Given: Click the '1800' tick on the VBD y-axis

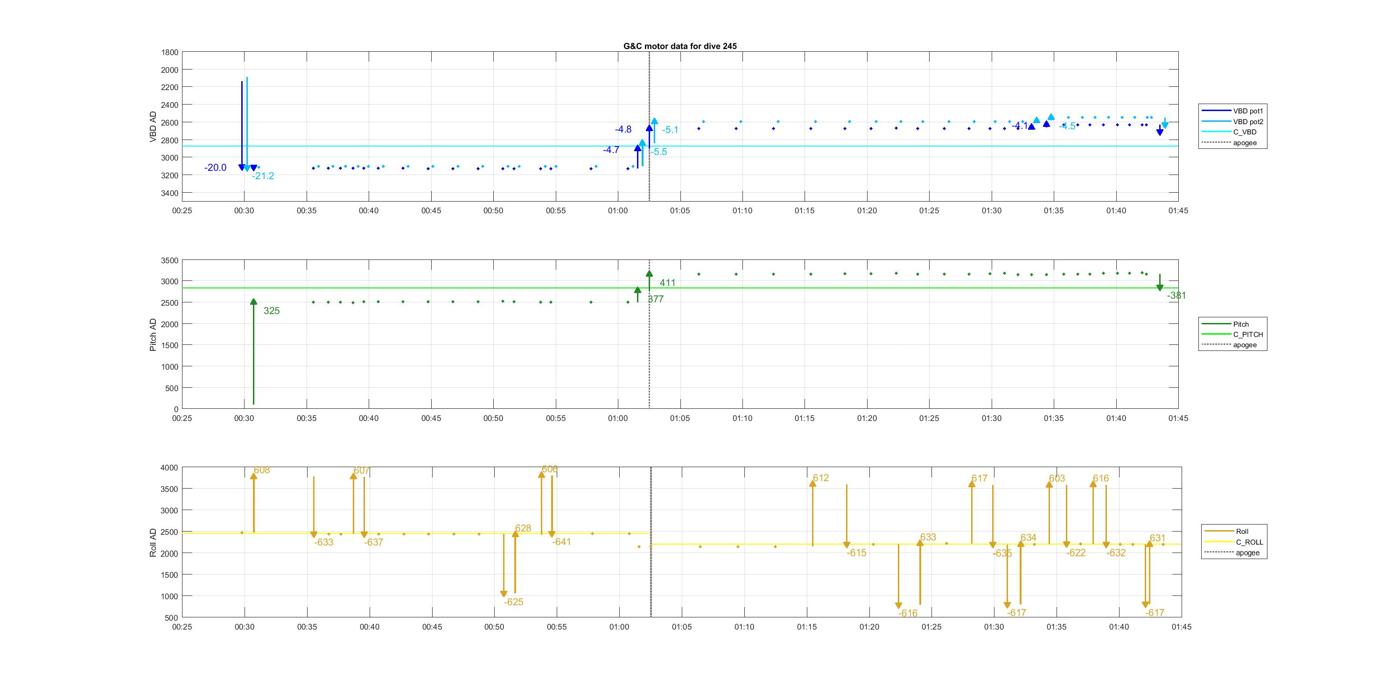Looking at the screenshot, I should click(x=170, y=52).
